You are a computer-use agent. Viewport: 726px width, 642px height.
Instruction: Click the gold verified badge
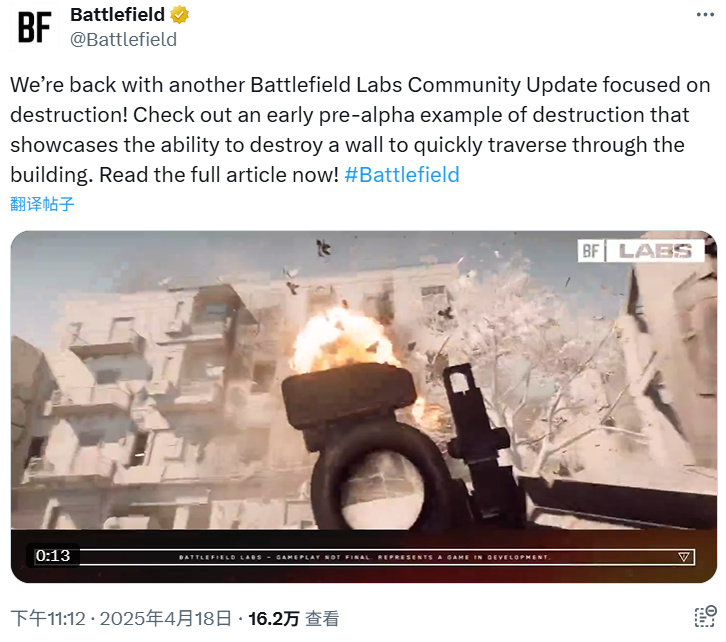(x=180, y=15)
